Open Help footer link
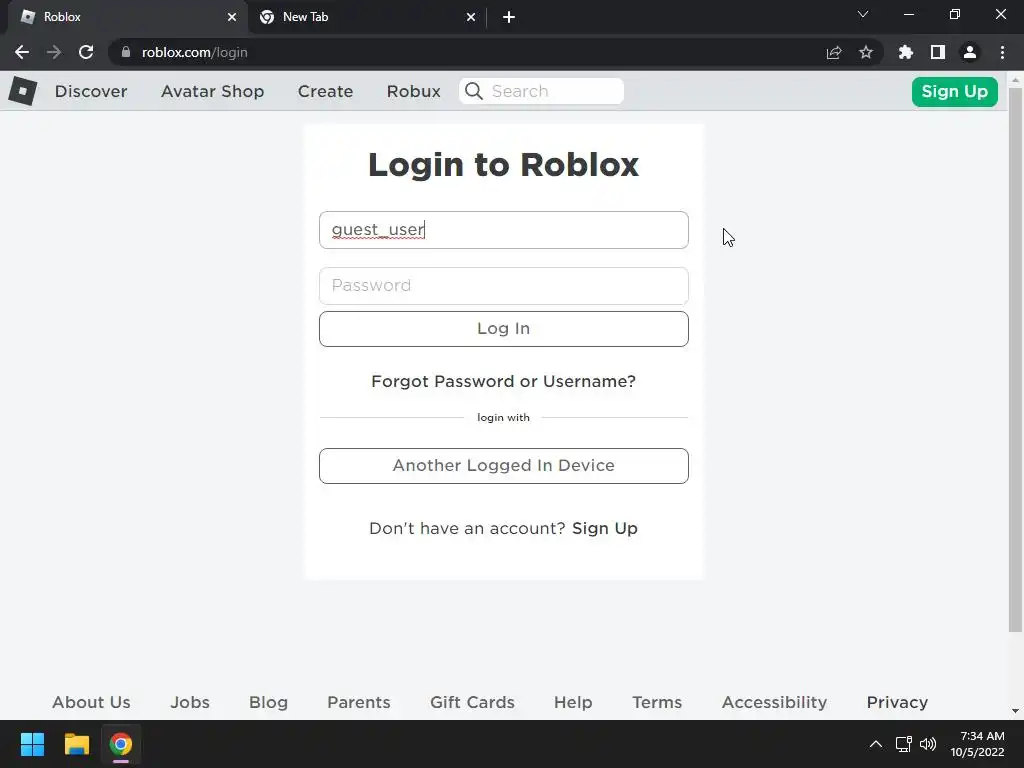 tap(573, 702)
